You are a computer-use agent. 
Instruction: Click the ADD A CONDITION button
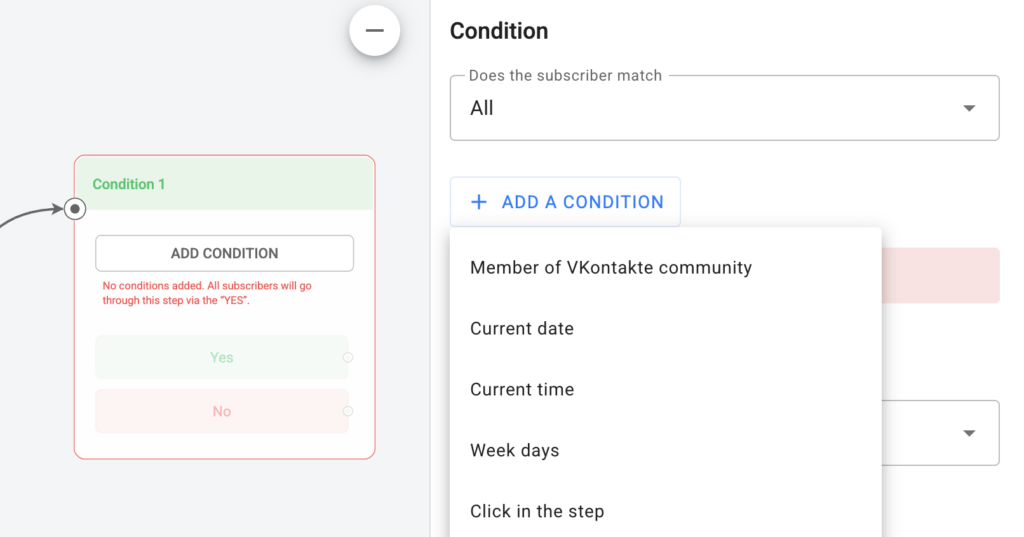(x=565, y=202)
